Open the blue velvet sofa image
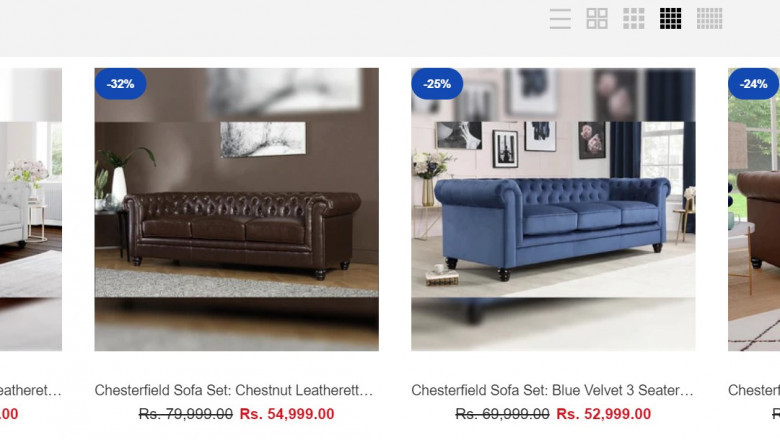The height and width of the screenshot is (440, 780). [x=553, y=209]
